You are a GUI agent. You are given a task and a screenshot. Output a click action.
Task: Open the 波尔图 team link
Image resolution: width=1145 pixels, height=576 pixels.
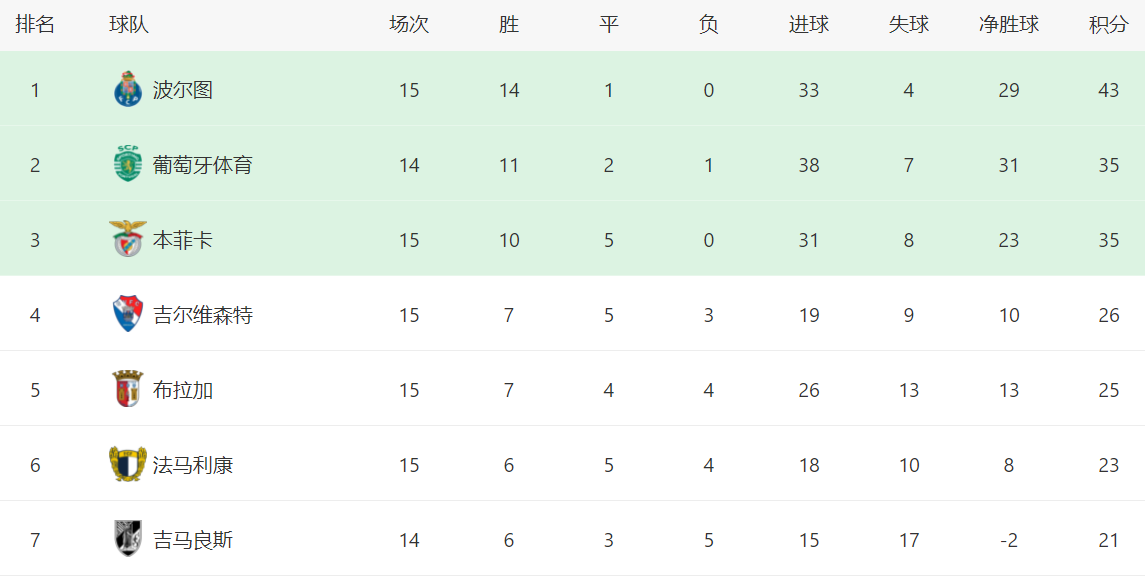click(183, 90)
